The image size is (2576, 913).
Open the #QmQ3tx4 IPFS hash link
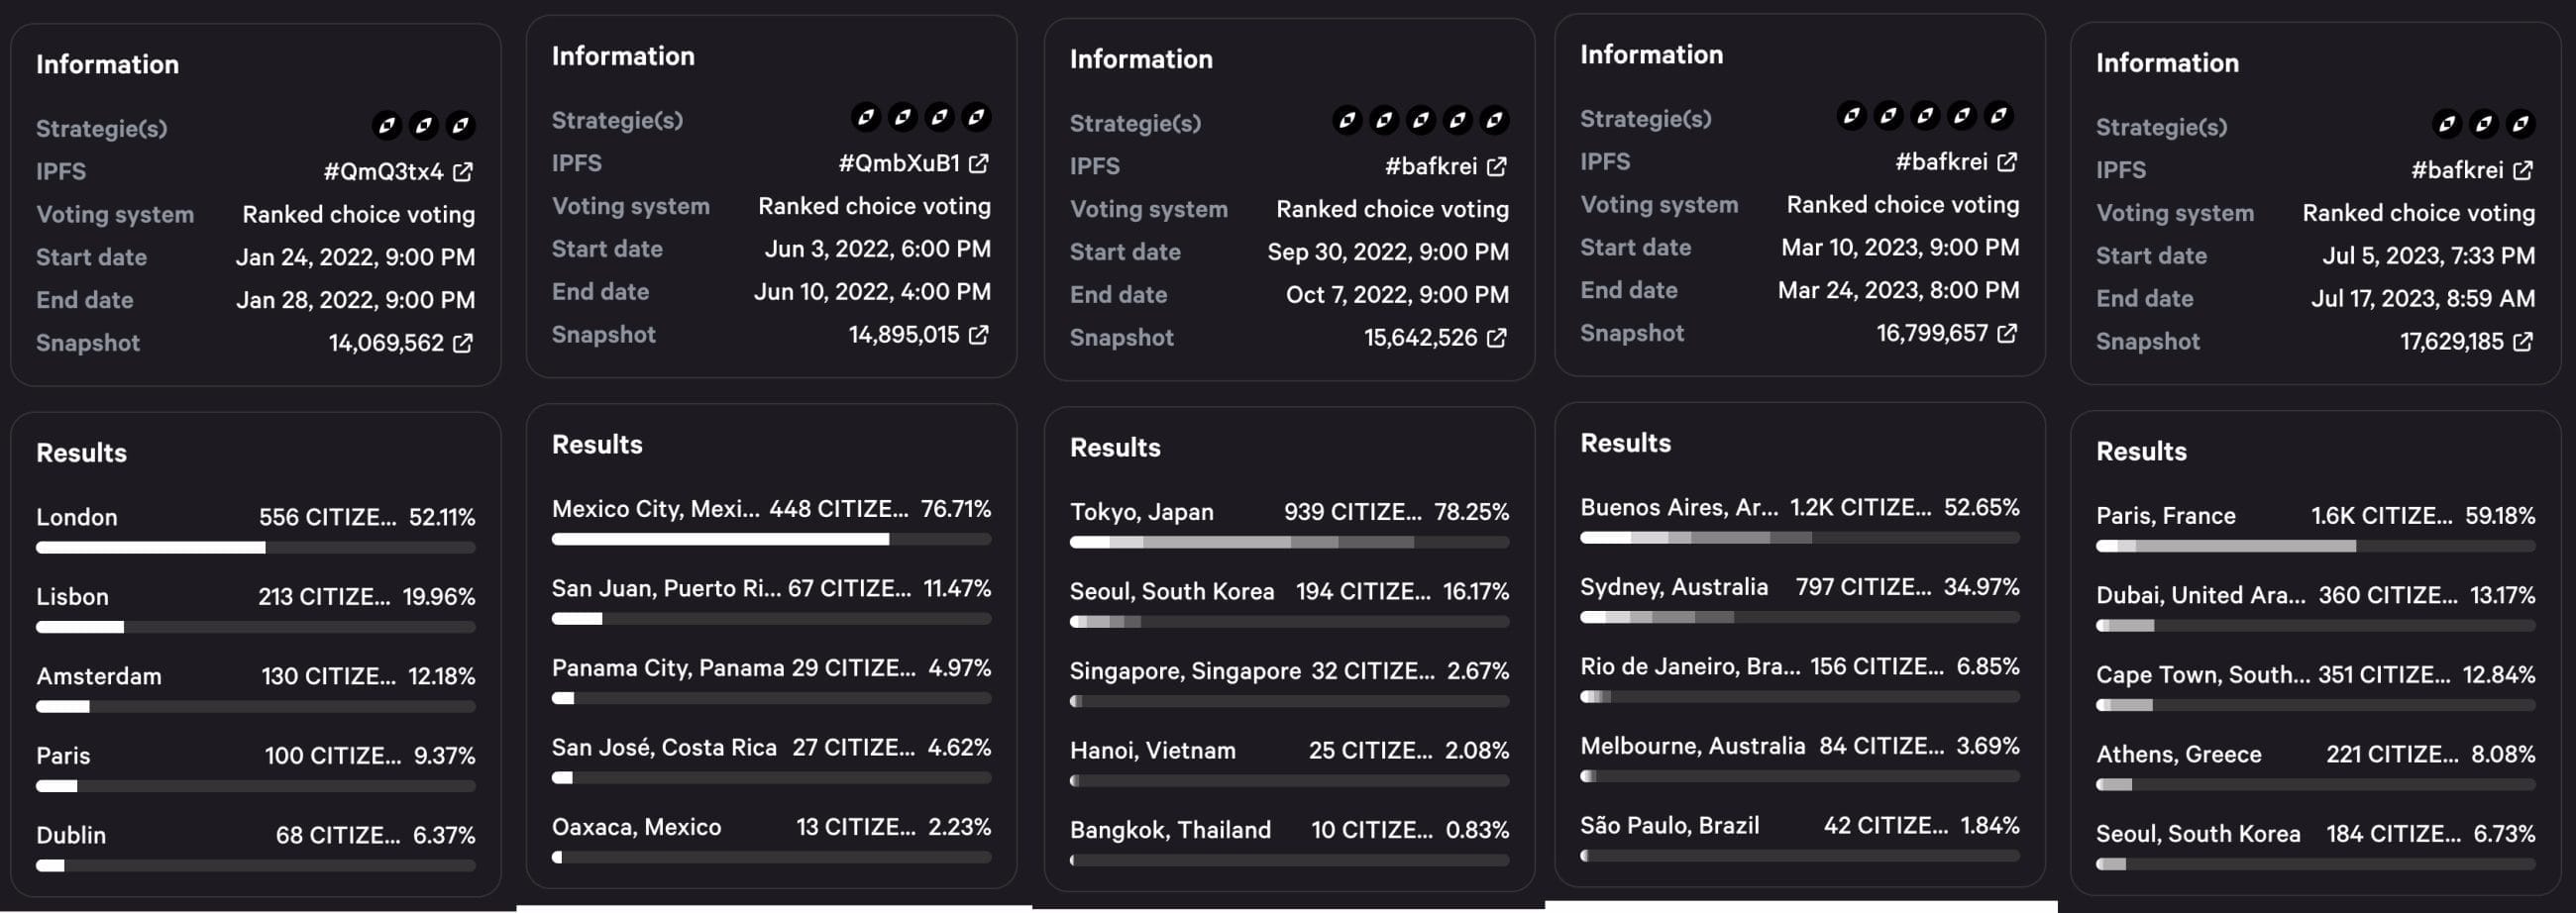coord(383,172)
